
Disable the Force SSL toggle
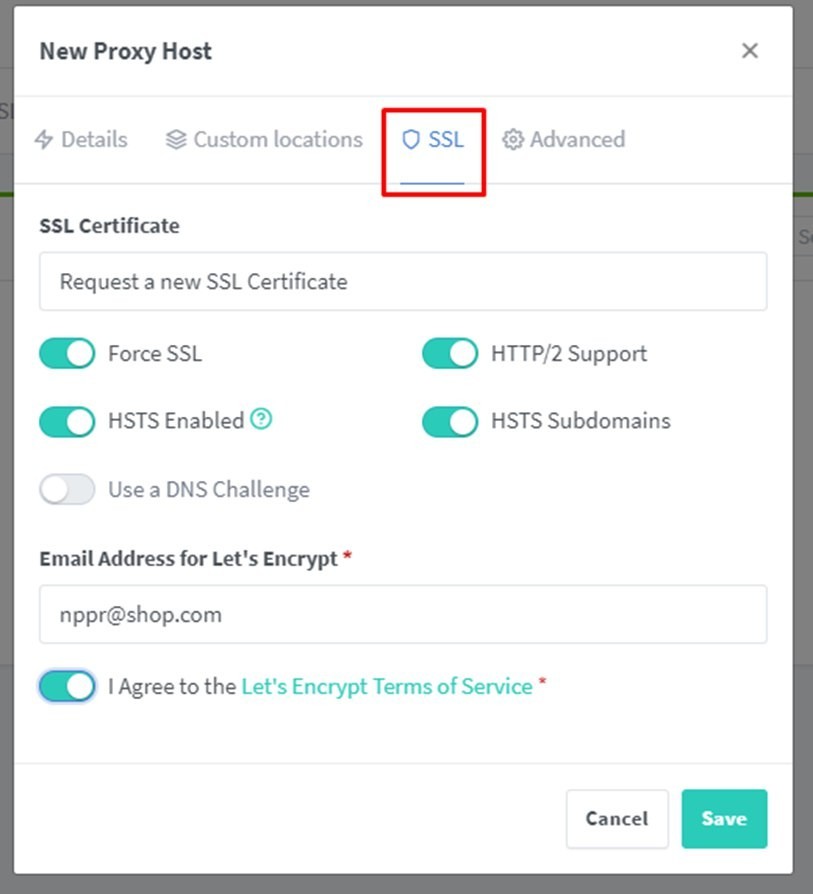tap(67, 353)
